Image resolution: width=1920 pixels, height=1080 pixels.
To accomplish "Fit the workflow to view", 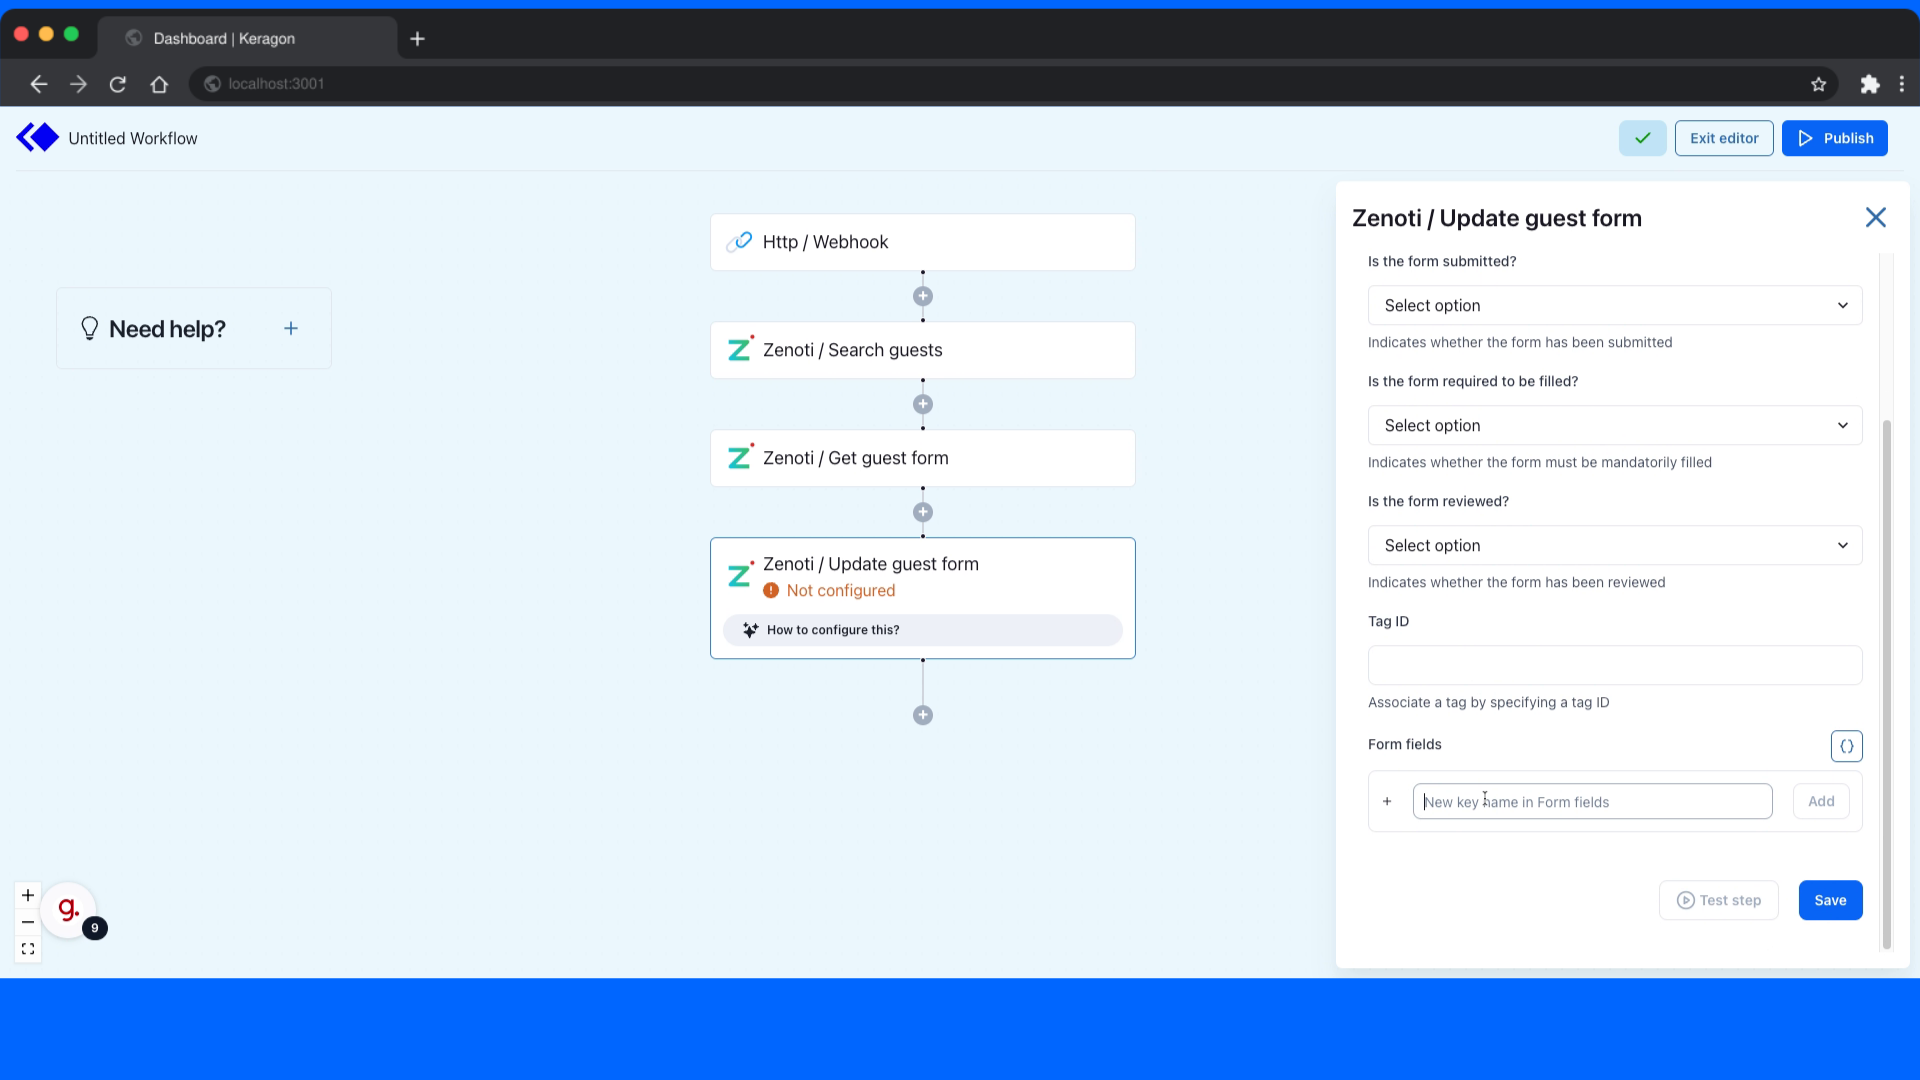I will pos(28,949).
